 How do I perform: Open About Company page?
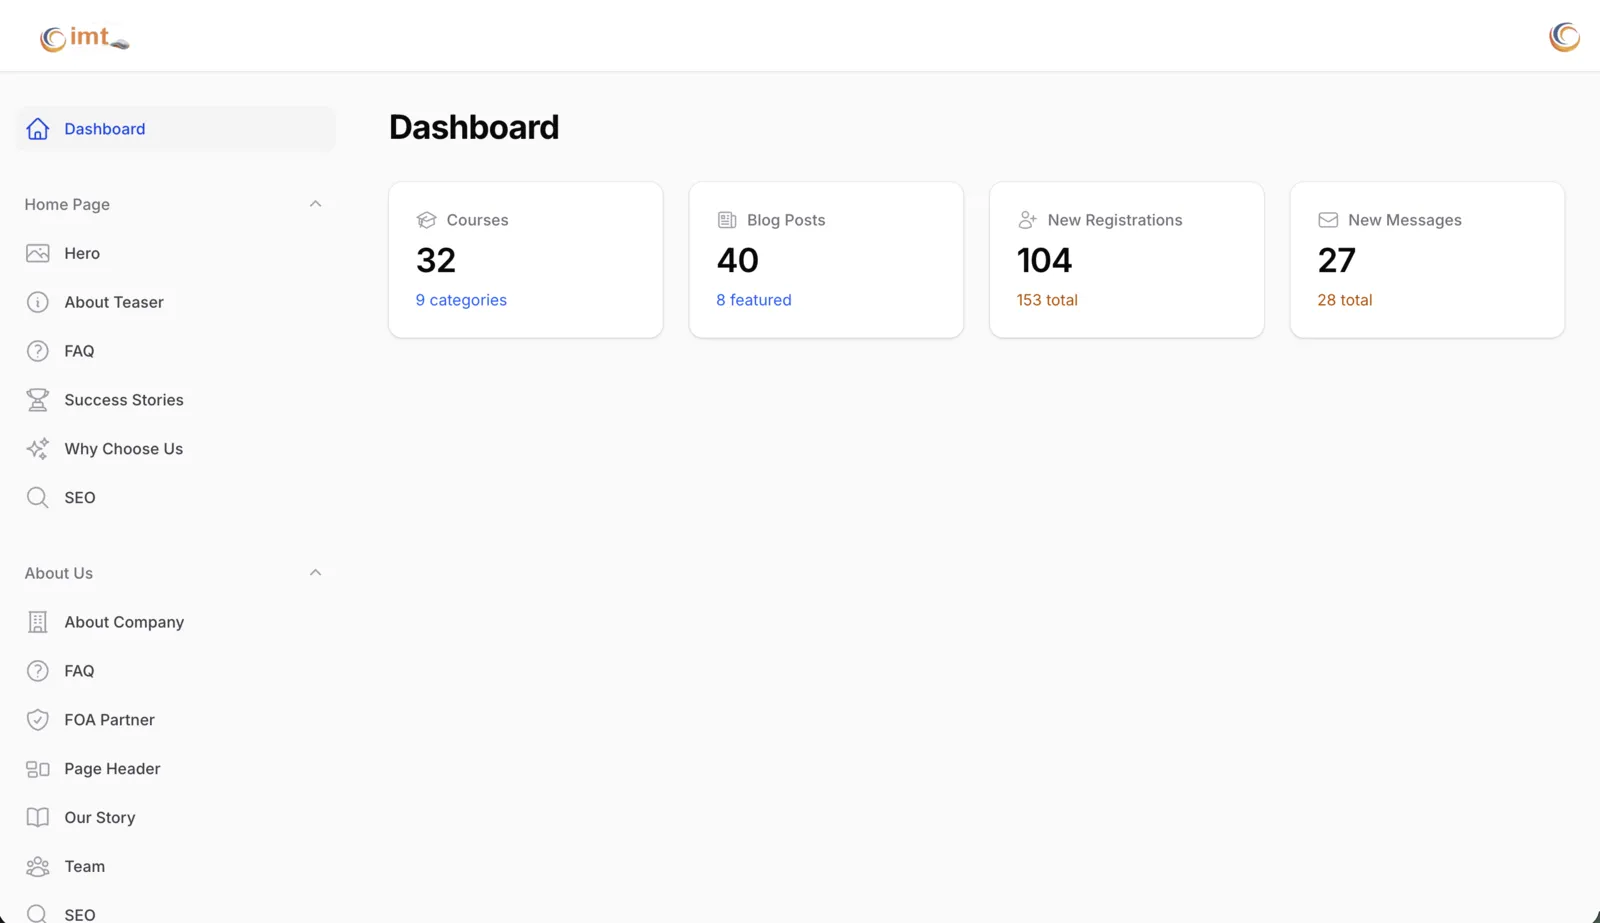point(176,622)
